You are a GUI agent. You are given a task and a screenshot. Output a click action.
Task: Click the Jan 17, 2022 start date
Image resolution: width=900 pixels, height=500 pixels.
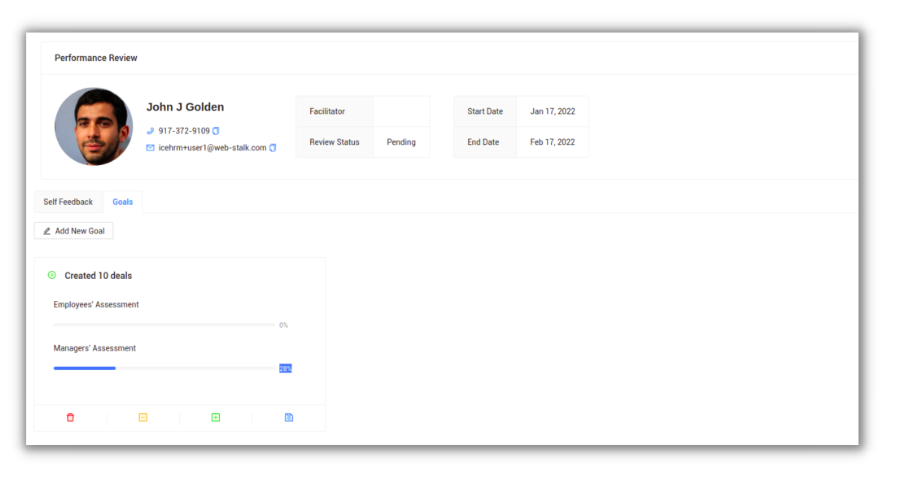pyautogui.click(x=552, y=111)
